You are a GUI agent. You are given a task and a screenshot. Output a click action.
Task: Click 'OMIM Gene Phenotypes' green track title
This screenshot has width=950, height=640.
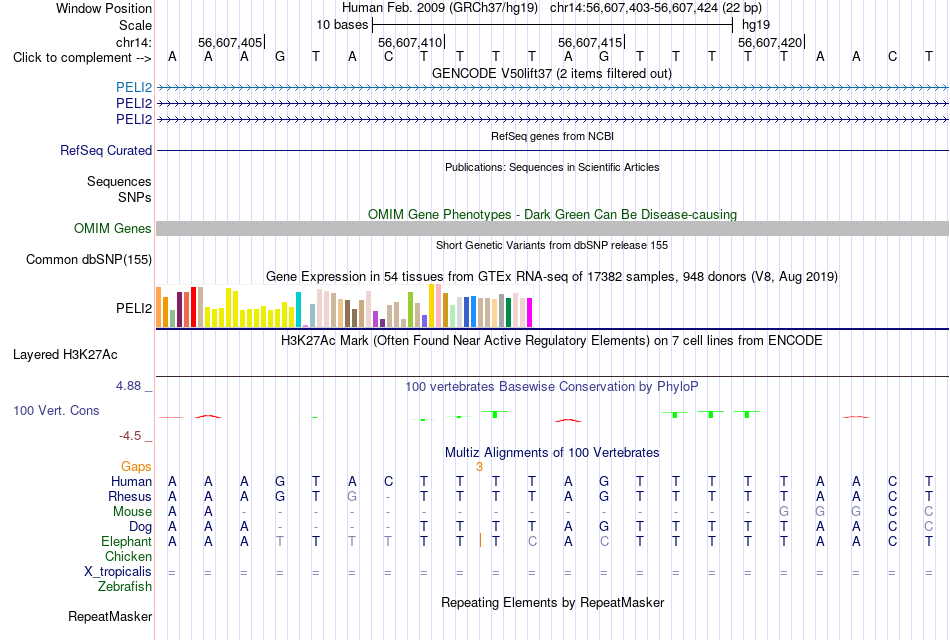point(553,215)
